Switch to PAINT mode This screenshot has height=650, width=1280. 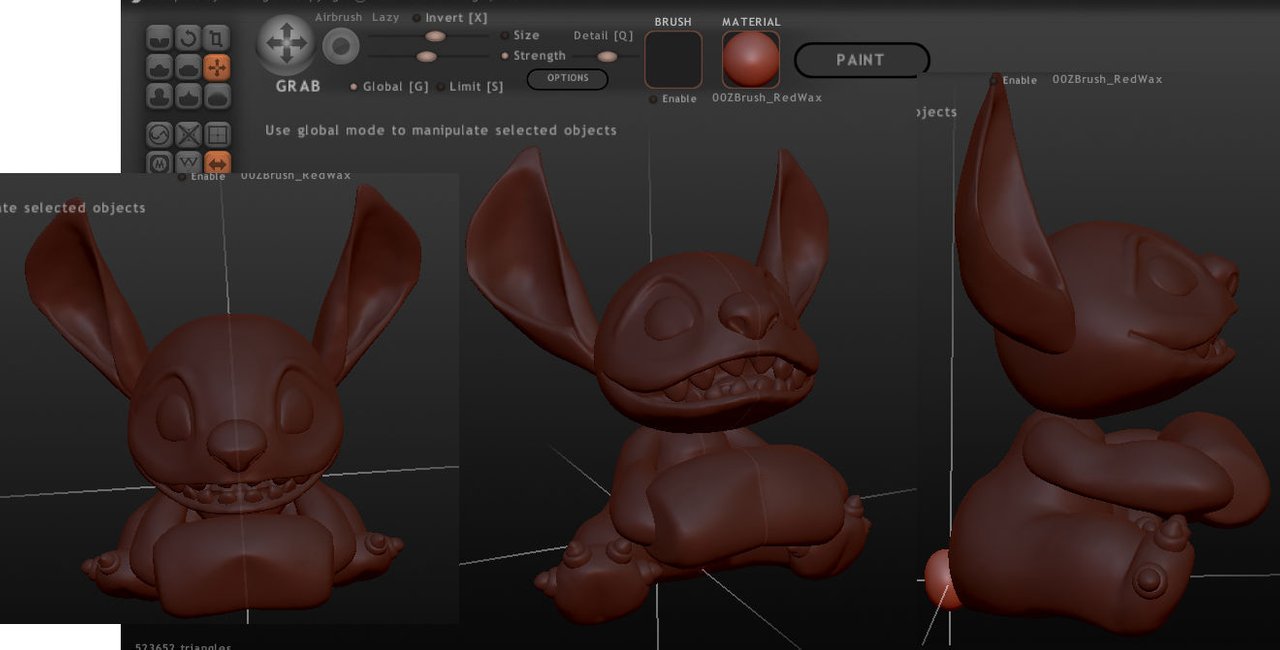861,60
